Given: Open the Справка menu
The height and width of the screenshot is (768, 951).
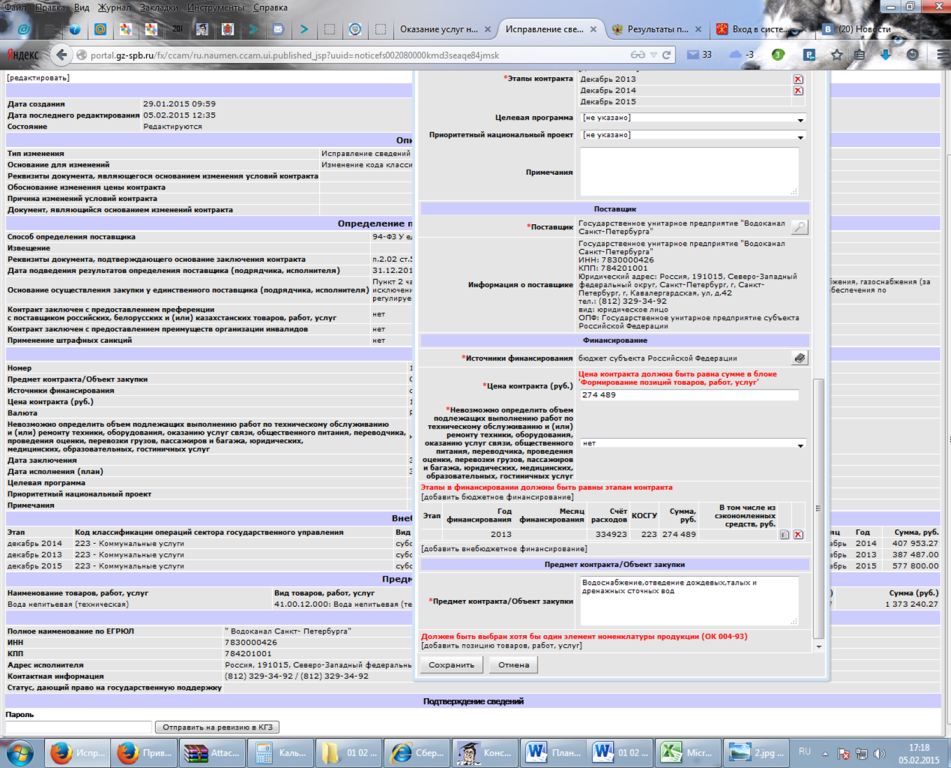Looking at the screenshot, I should coord(271,7).
